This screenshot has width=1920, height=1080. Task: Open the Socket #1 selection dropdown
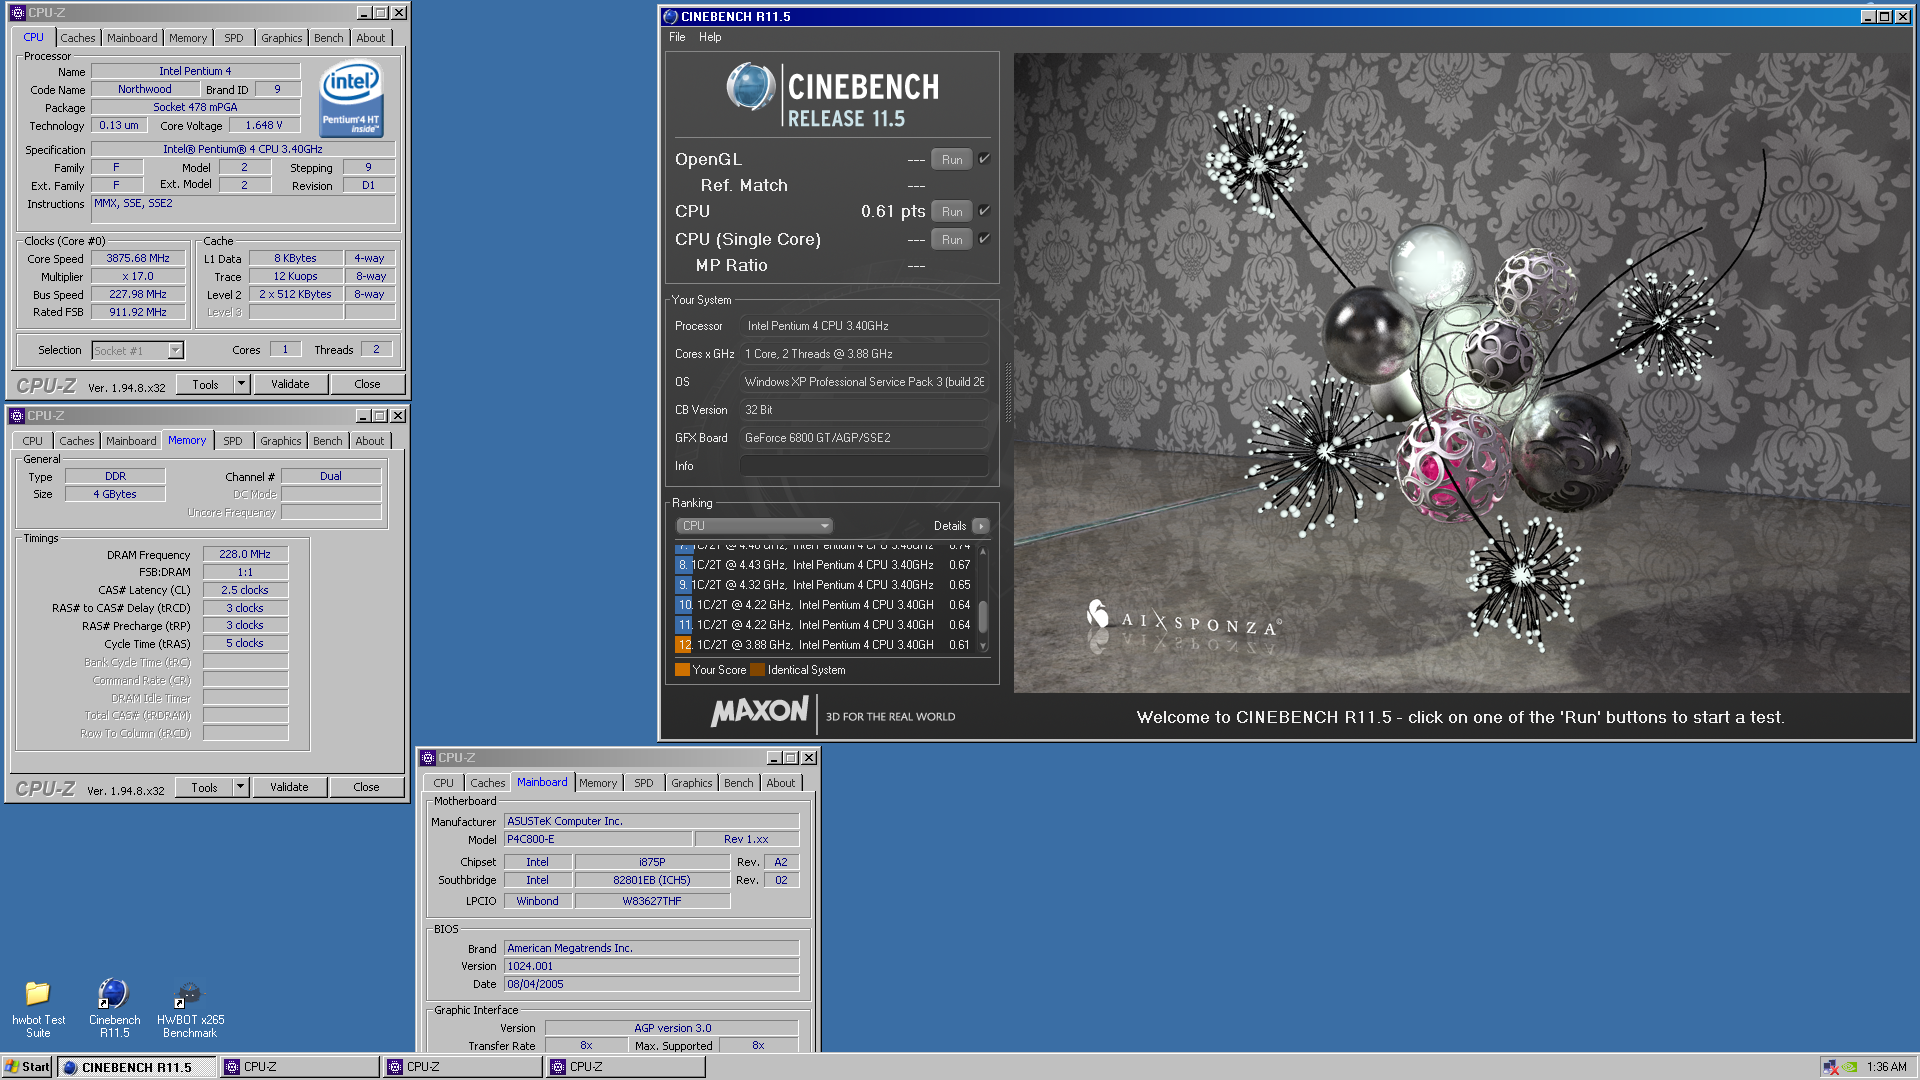click(176, 350)
